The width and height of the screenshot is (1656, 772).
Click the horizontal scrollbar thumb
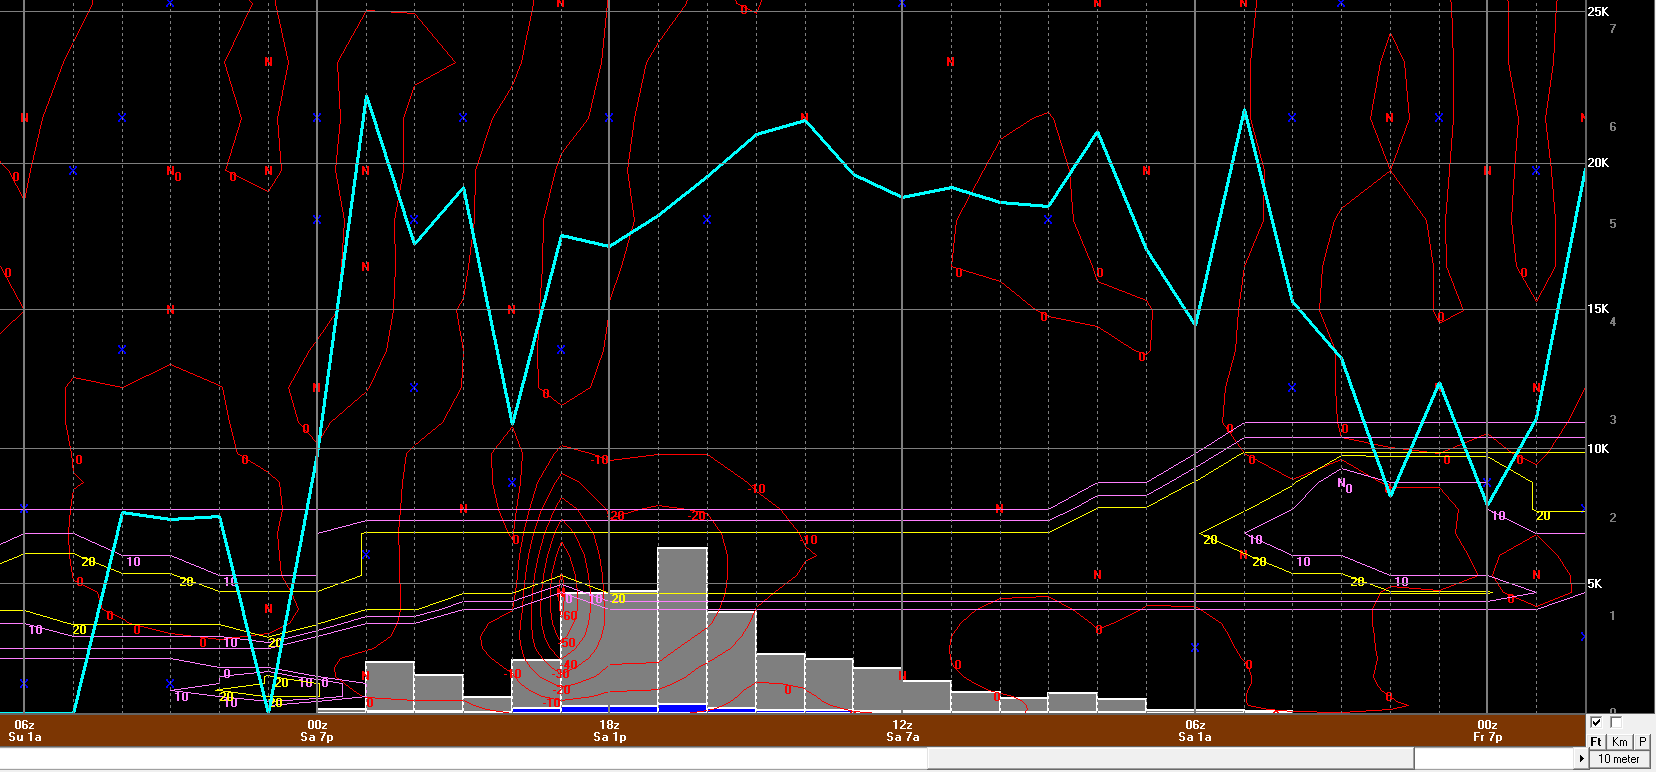click(x=1170, y=759)
